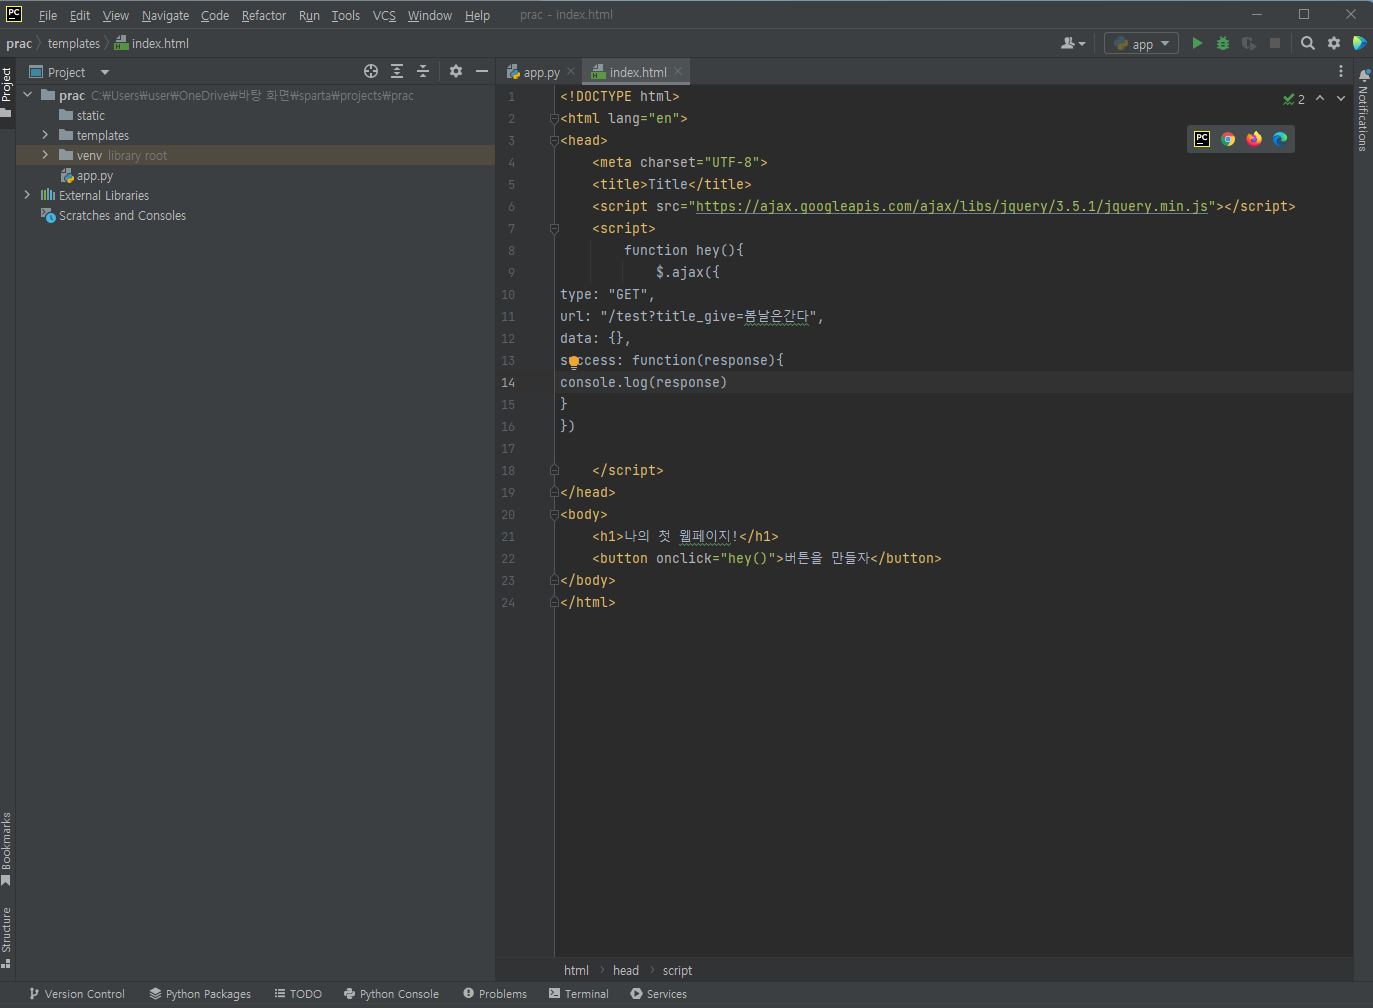The width and height of the screenshot is (1373, 1008).
Task: Start debugging with the bug icon
Action: (1223, 43)
